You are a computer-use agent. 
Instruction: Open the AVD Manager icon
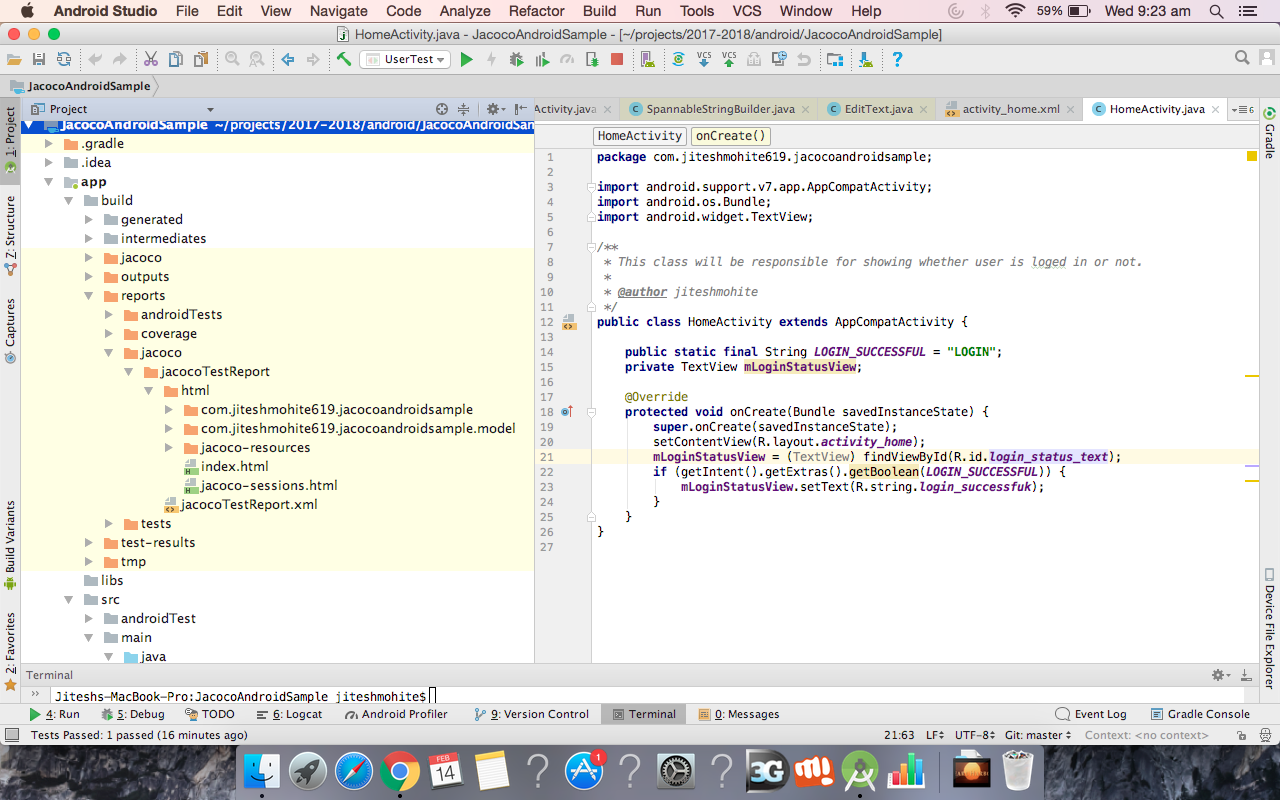[648, 59]
